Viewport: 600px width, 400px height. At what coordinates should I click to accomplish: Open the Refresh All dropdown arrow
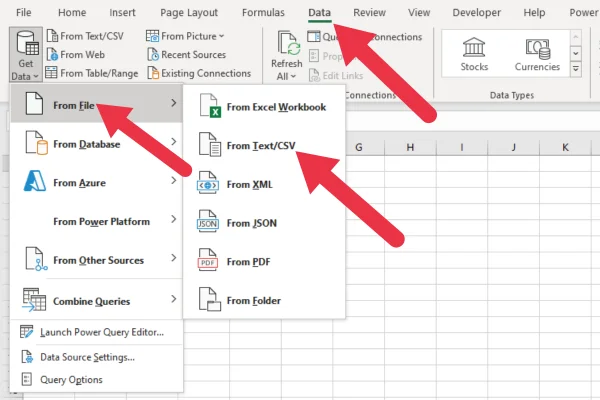point(293,76)
